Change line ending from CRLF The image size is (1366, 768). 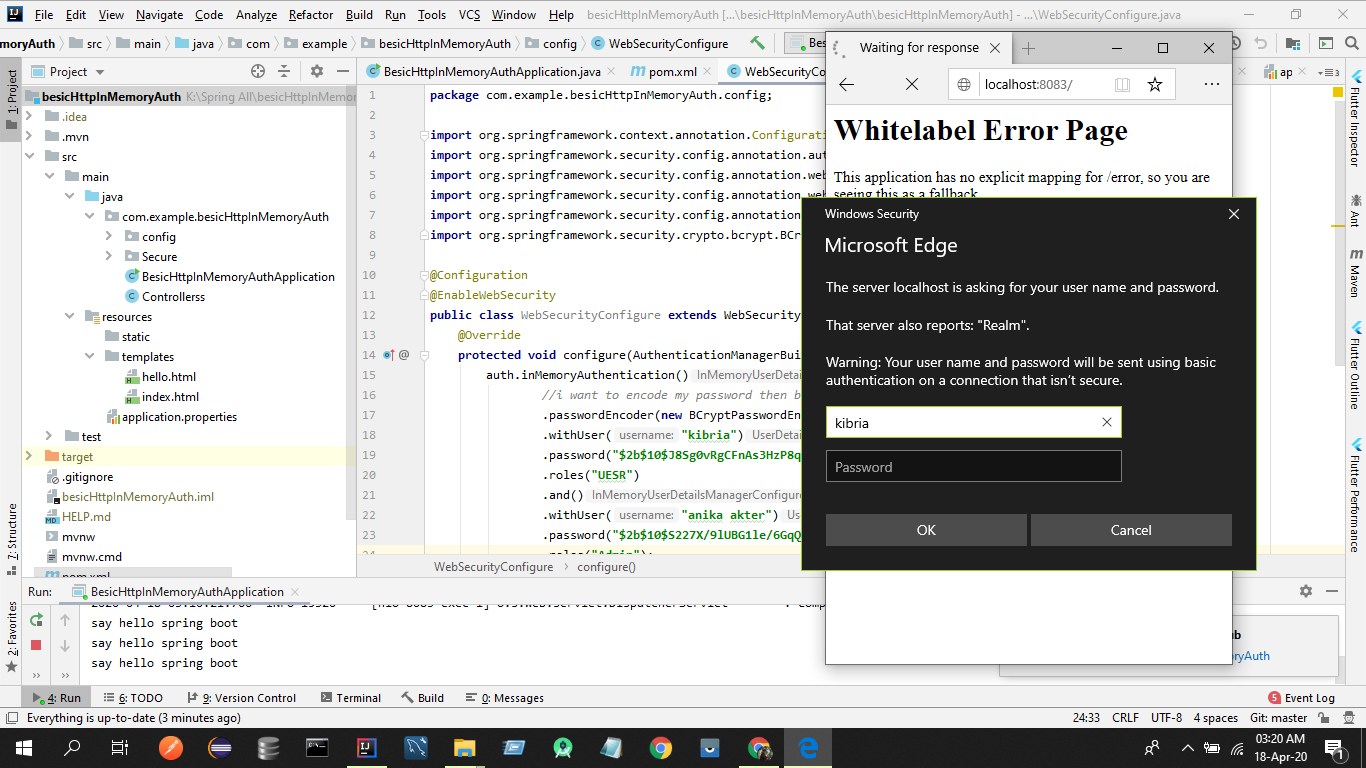click(x=1125, y=717)
